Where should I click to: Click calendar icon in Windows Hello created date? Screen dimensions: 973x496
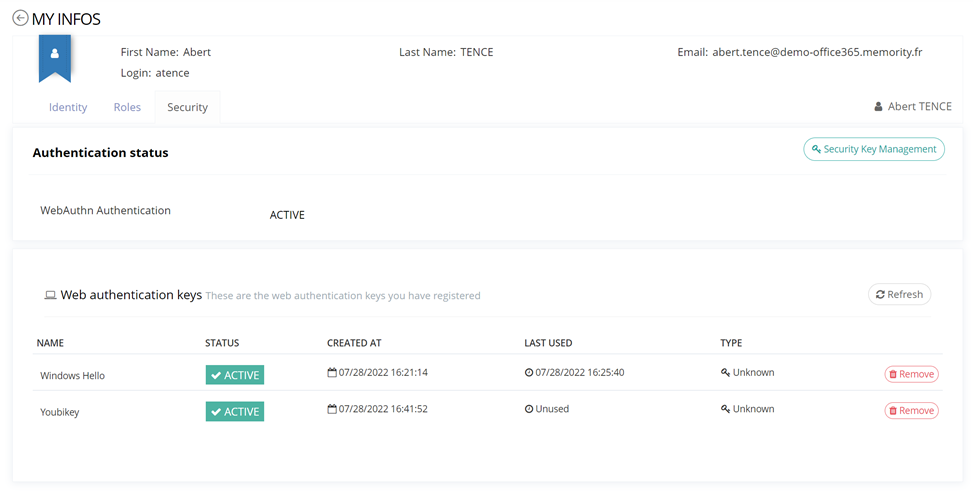(332, 373)
